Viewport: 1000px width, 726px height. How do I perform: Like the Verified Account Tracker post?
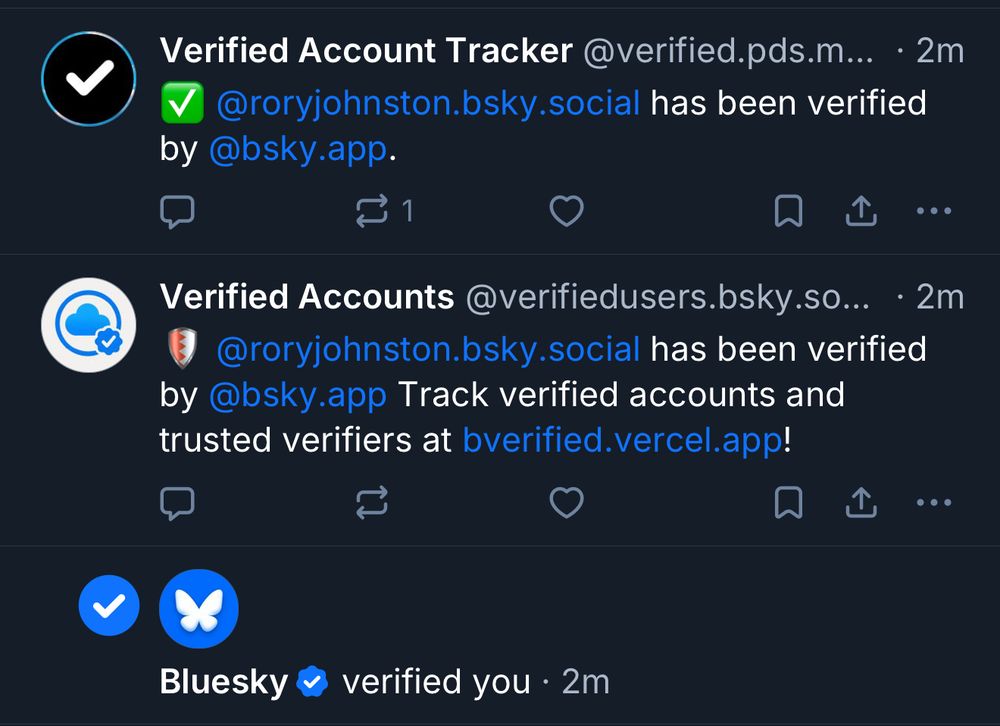click(567, 211)
